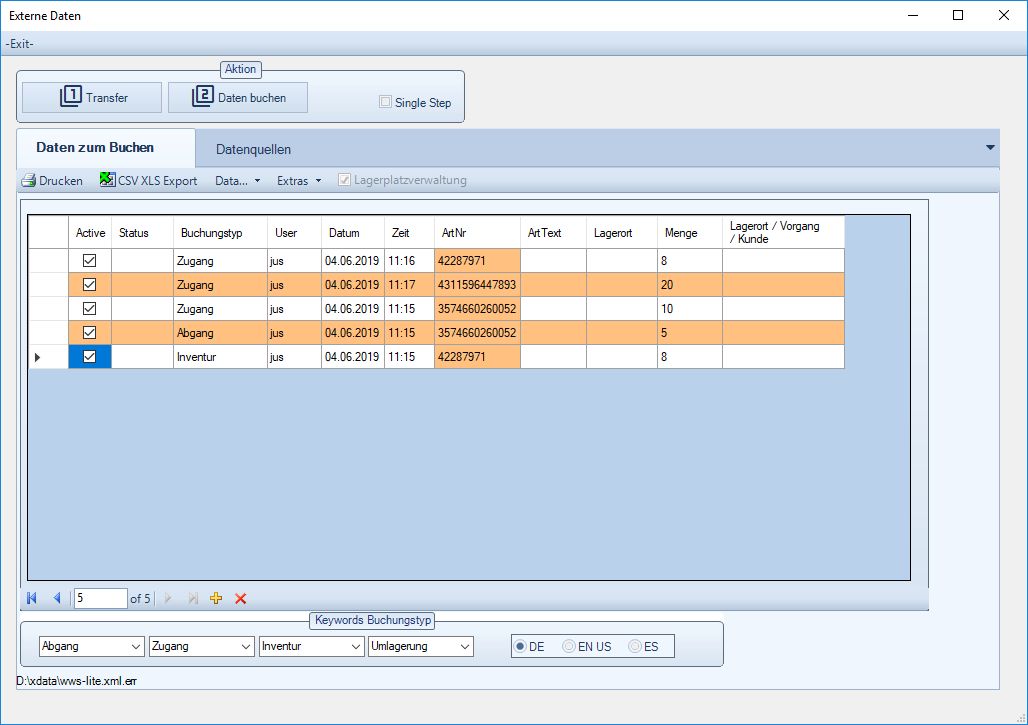The width and height of the screenshot is (1028, 725).
Task: Minimize the Externe Daten window
Action: 913,15
